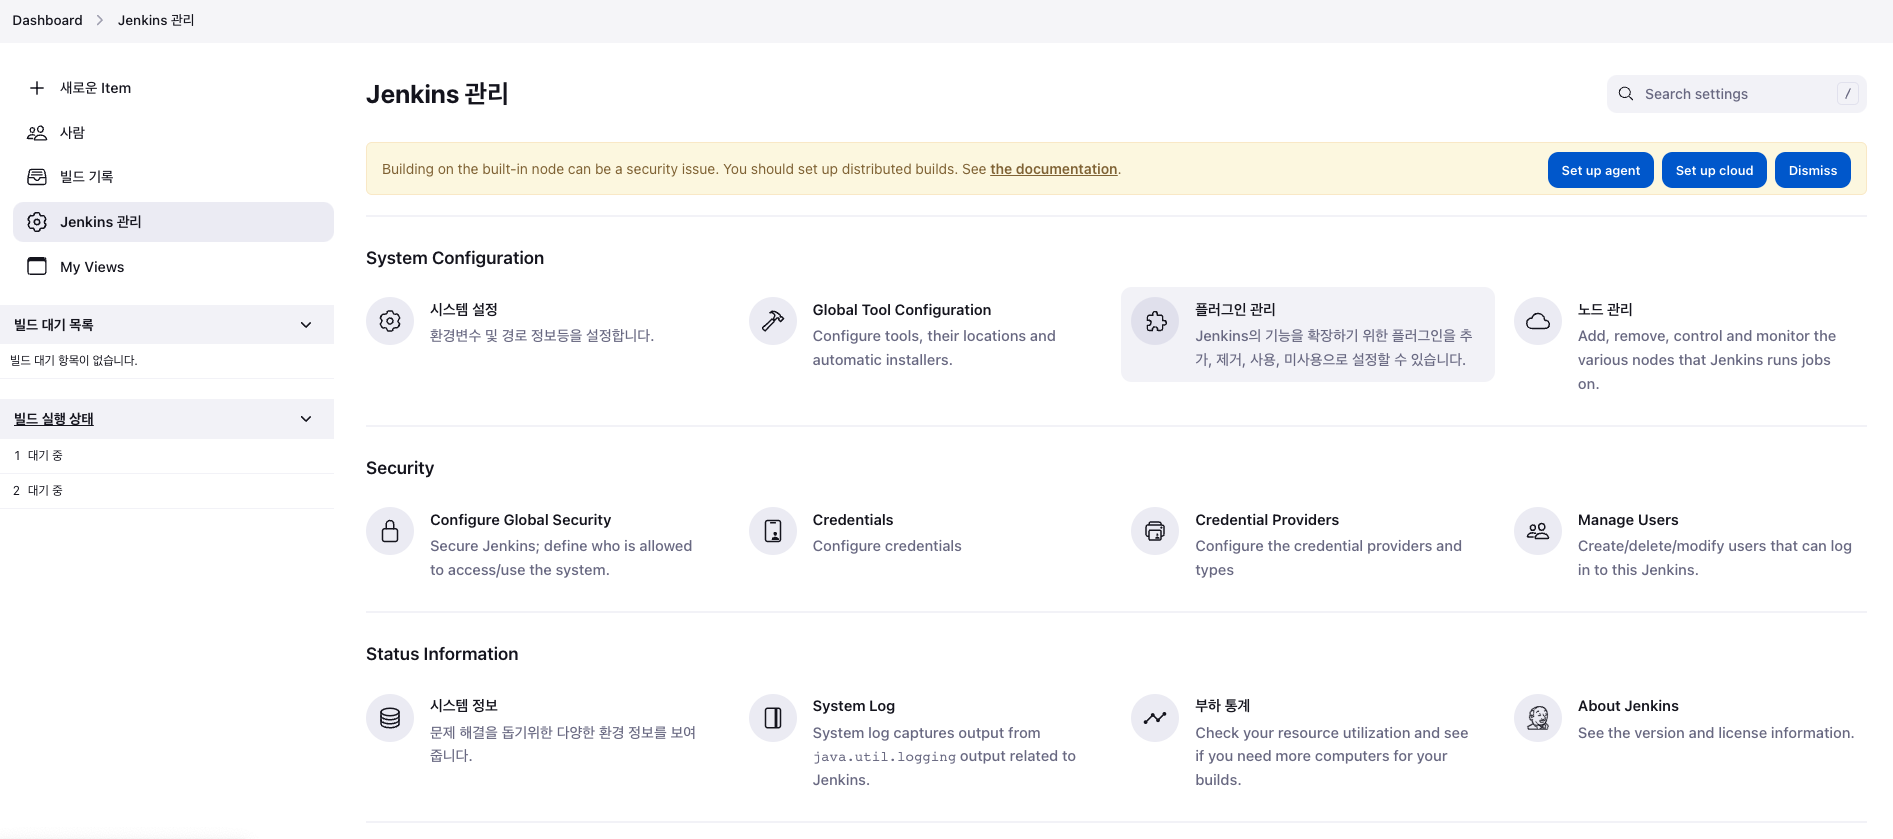
Task: Open 사람 in the sidebar
Action: pyautogui.click(x=173, y=133)
